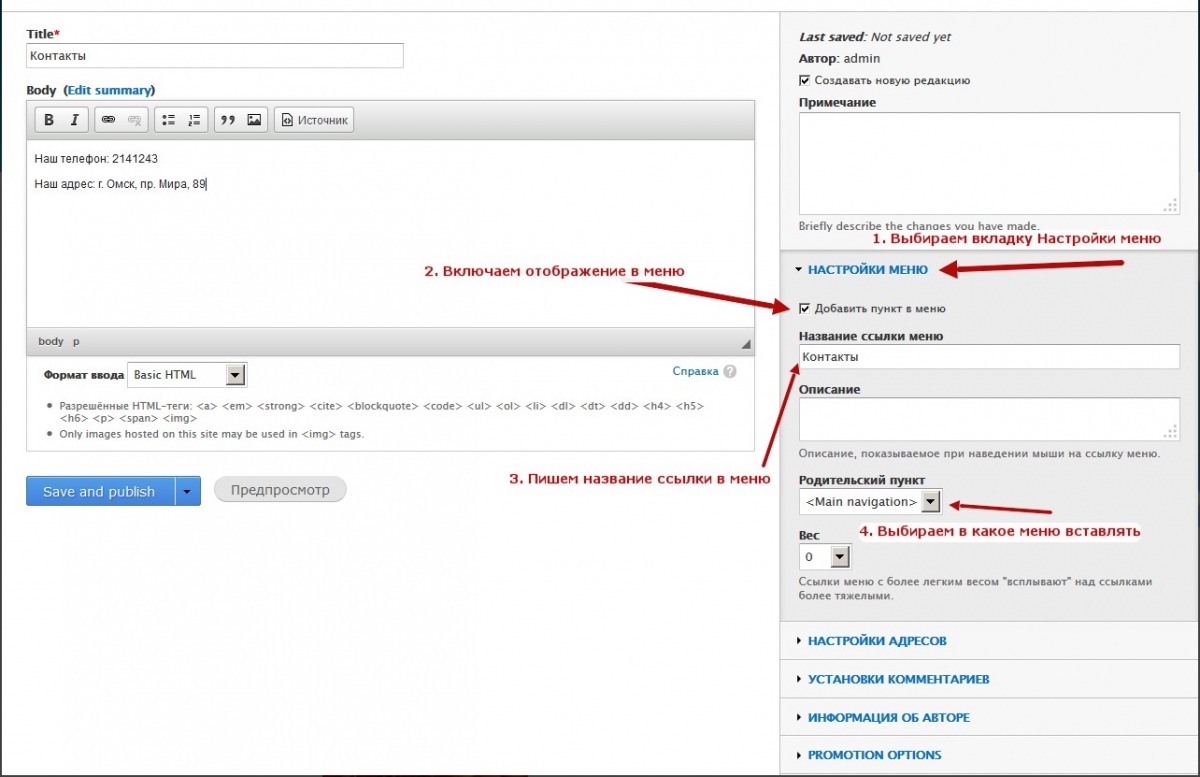
Task: Toggle bold formatting in editor toolbar
Action: (x=48, y=120)
